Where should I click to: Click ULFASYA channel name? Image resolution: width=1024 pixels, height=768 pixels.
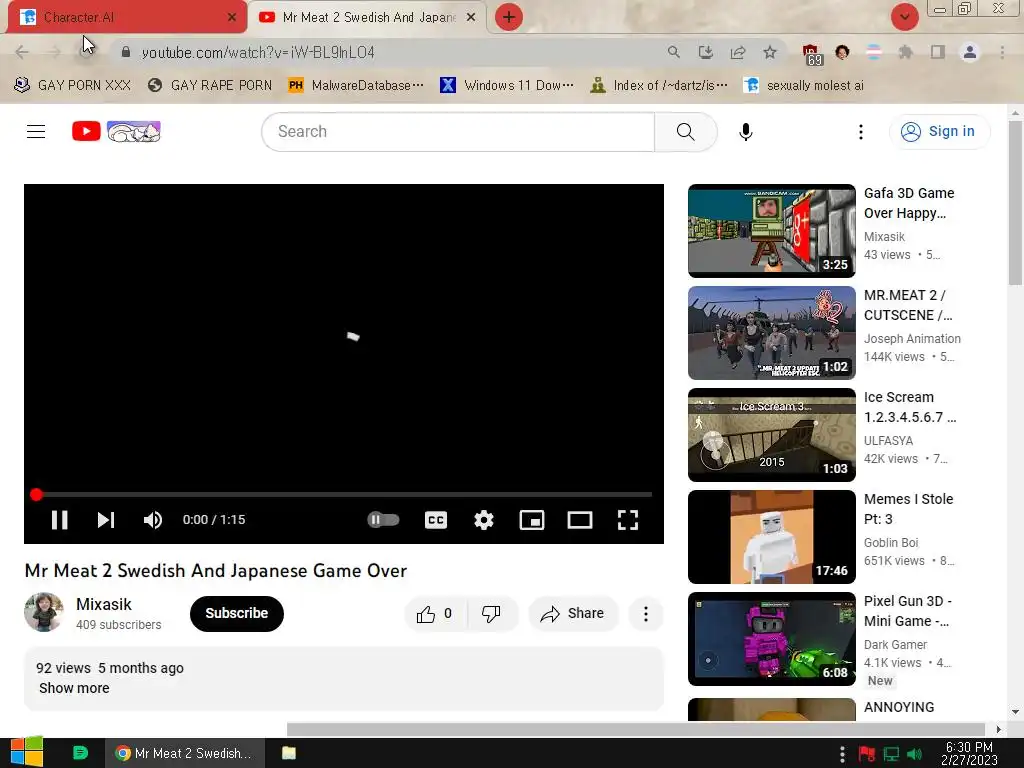coord(888,440)
